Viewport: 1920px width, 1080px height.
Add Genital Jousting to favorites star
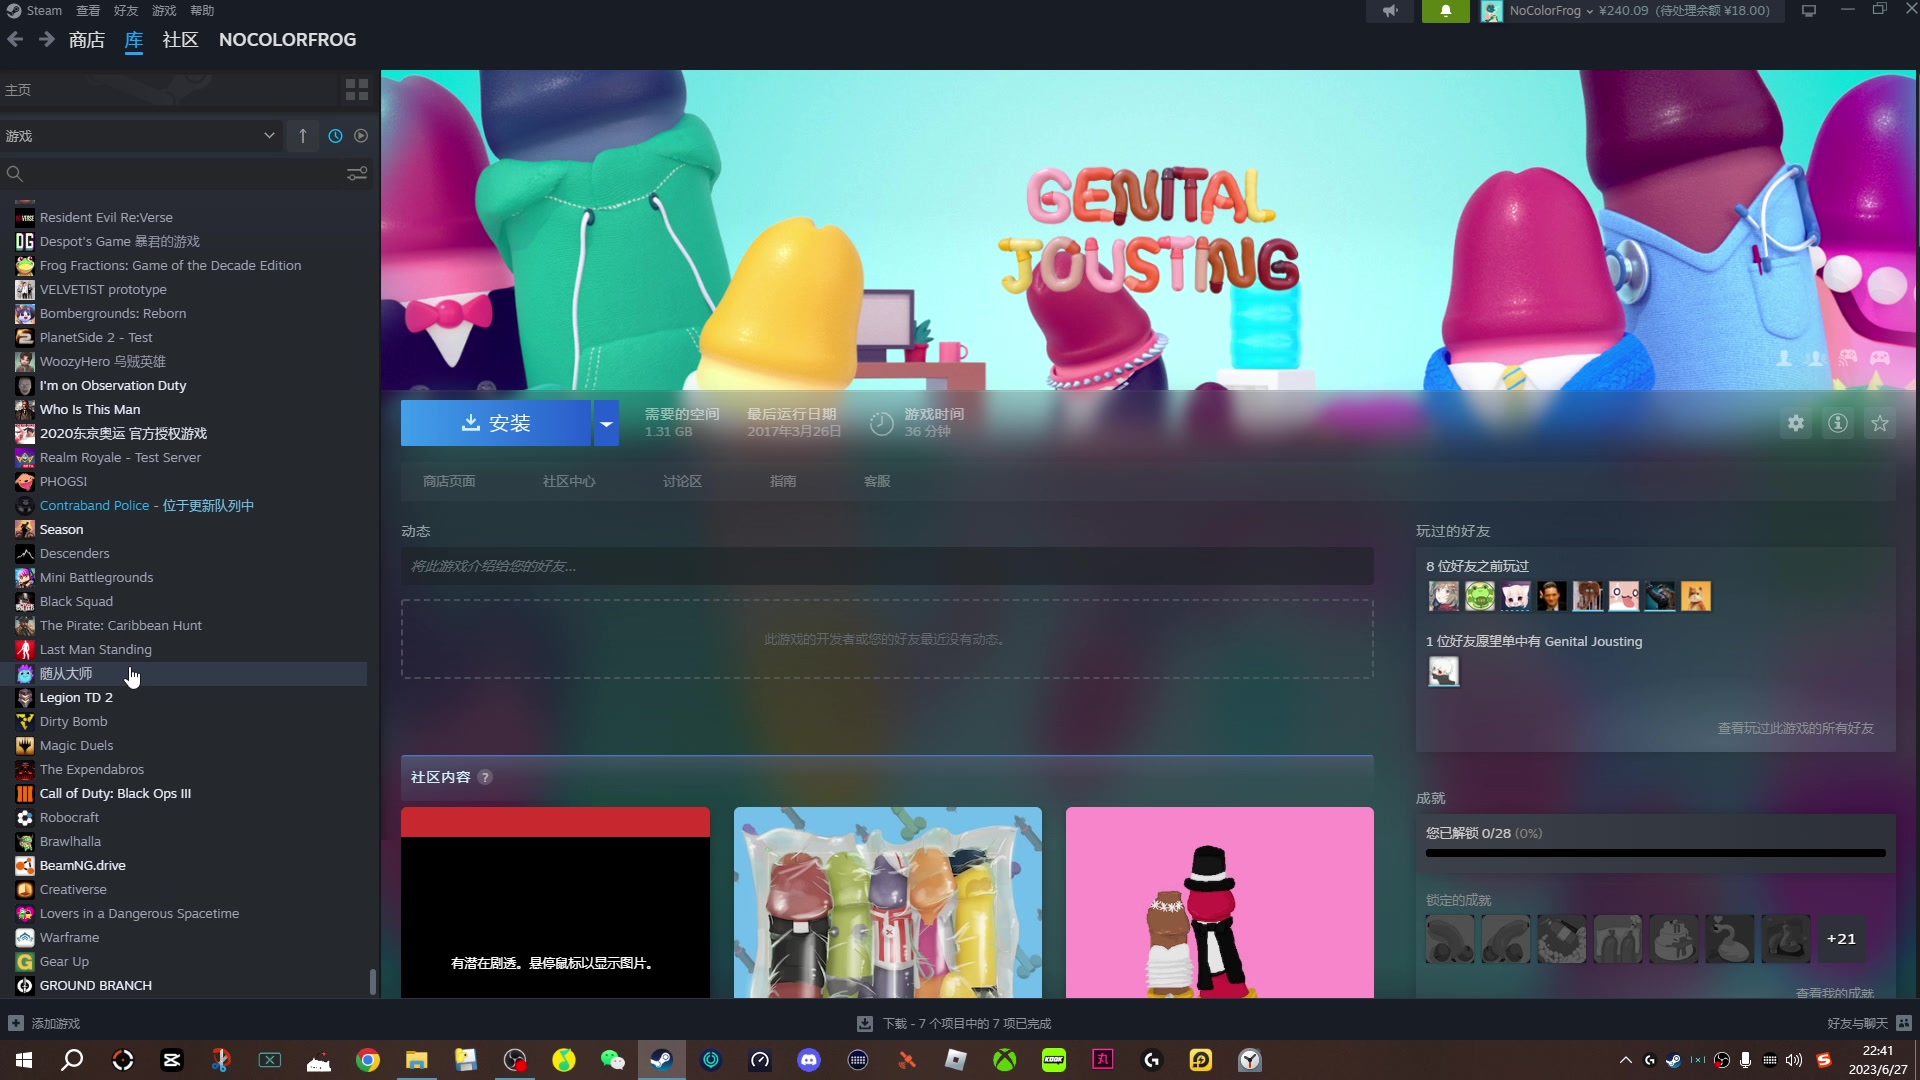1880,423
